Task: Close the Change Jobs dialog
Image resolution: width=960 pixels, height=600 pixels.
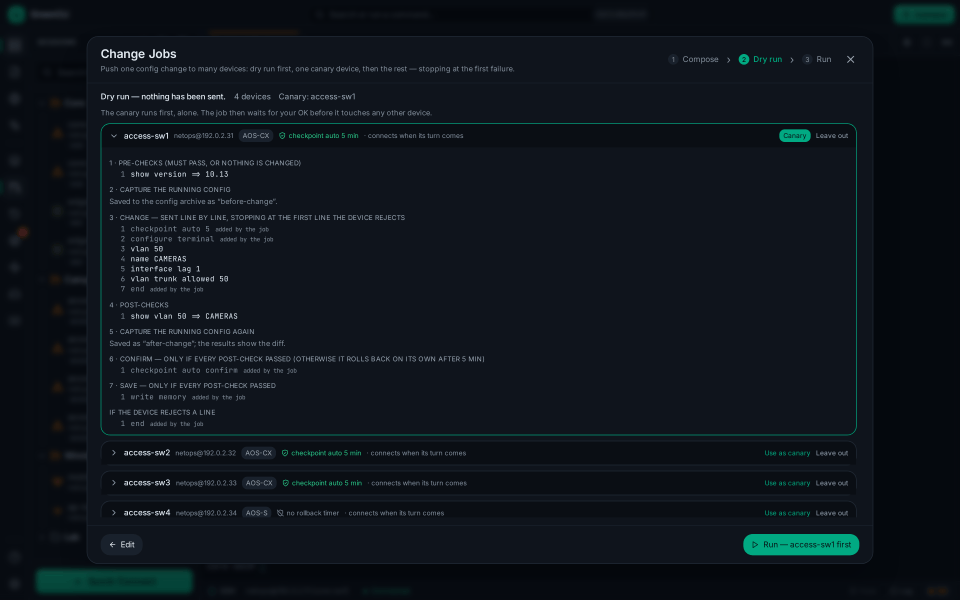Action: [x=850, y=59]
